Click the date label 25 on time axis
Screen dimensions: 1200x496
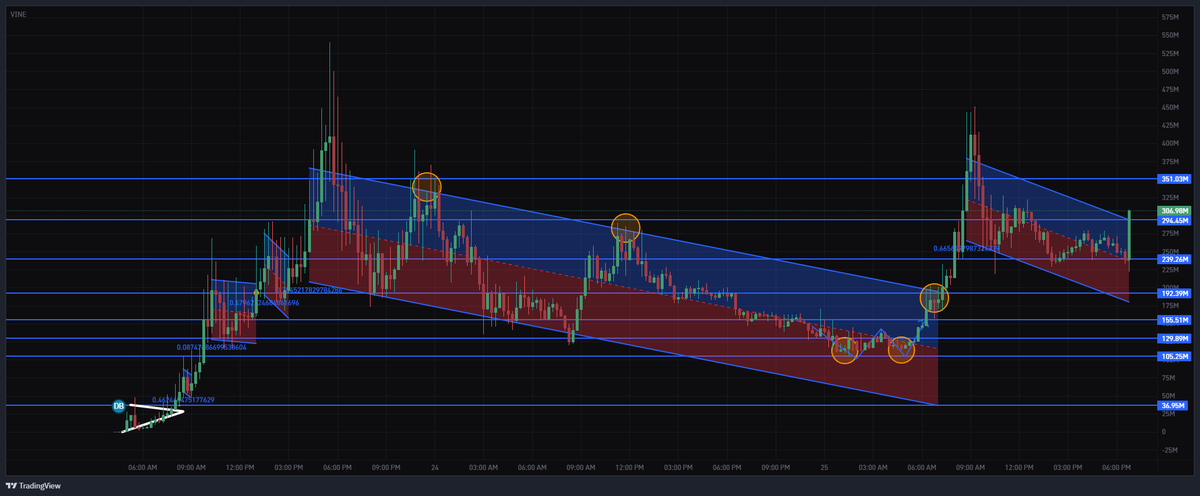click(823, 467)
